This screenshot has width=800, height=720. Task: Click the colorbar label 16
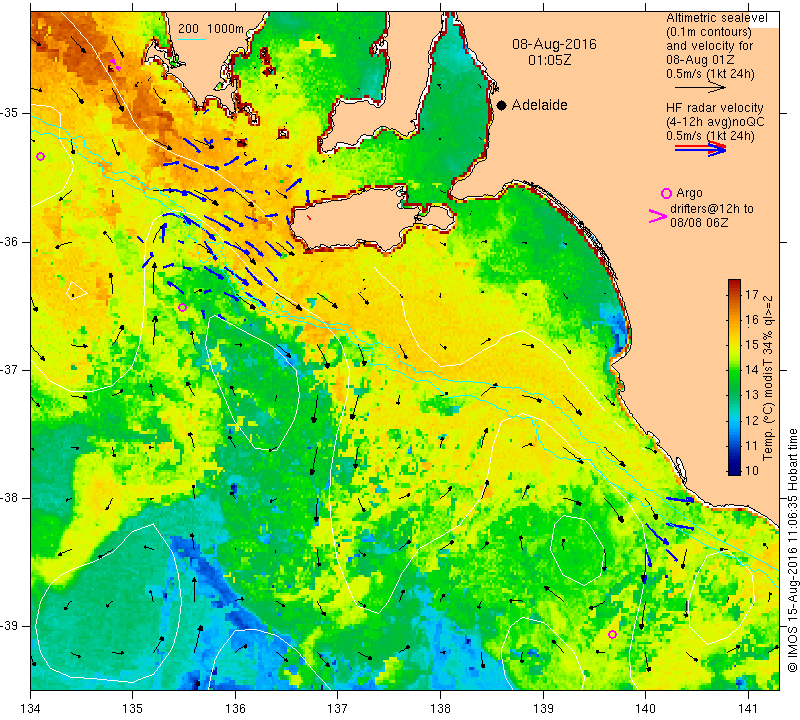tap(752, 319)
